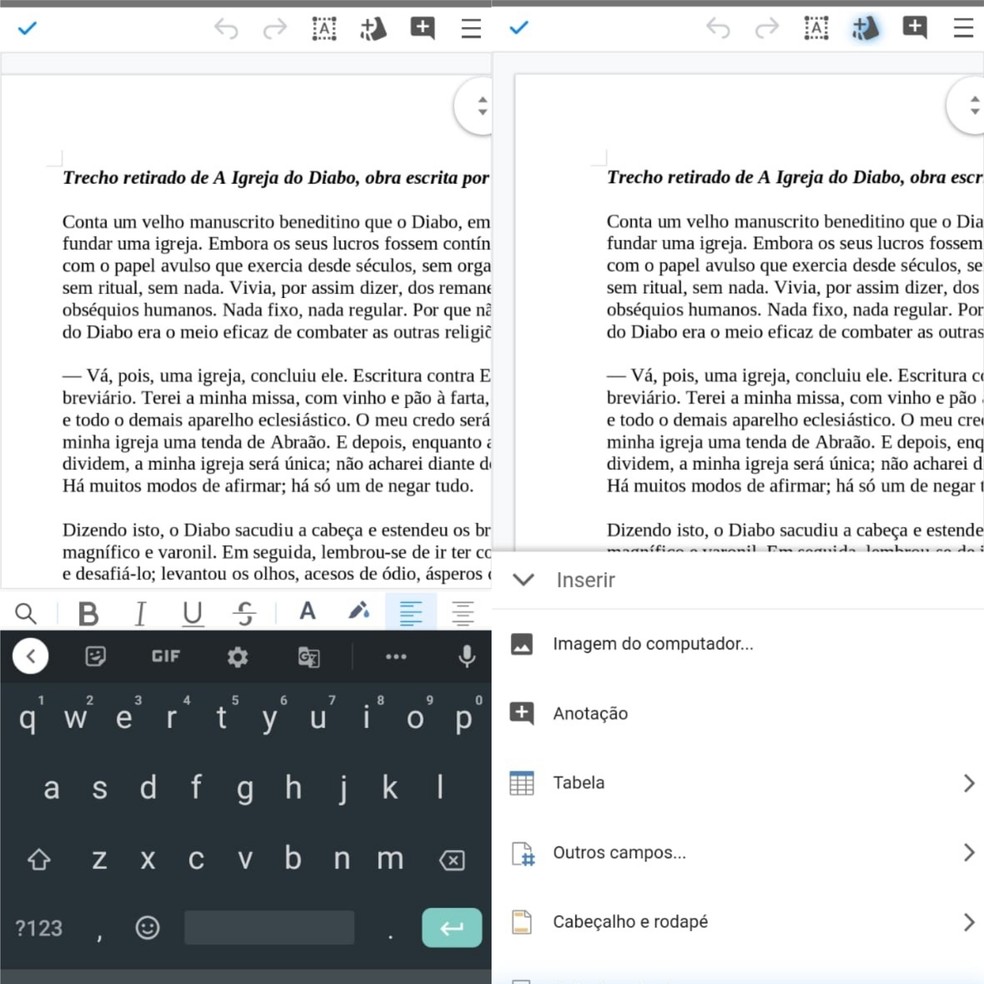Screen dimensions: 984x984
Task: Toggle strikethrough formatting
Action: (x=245, y=613)
